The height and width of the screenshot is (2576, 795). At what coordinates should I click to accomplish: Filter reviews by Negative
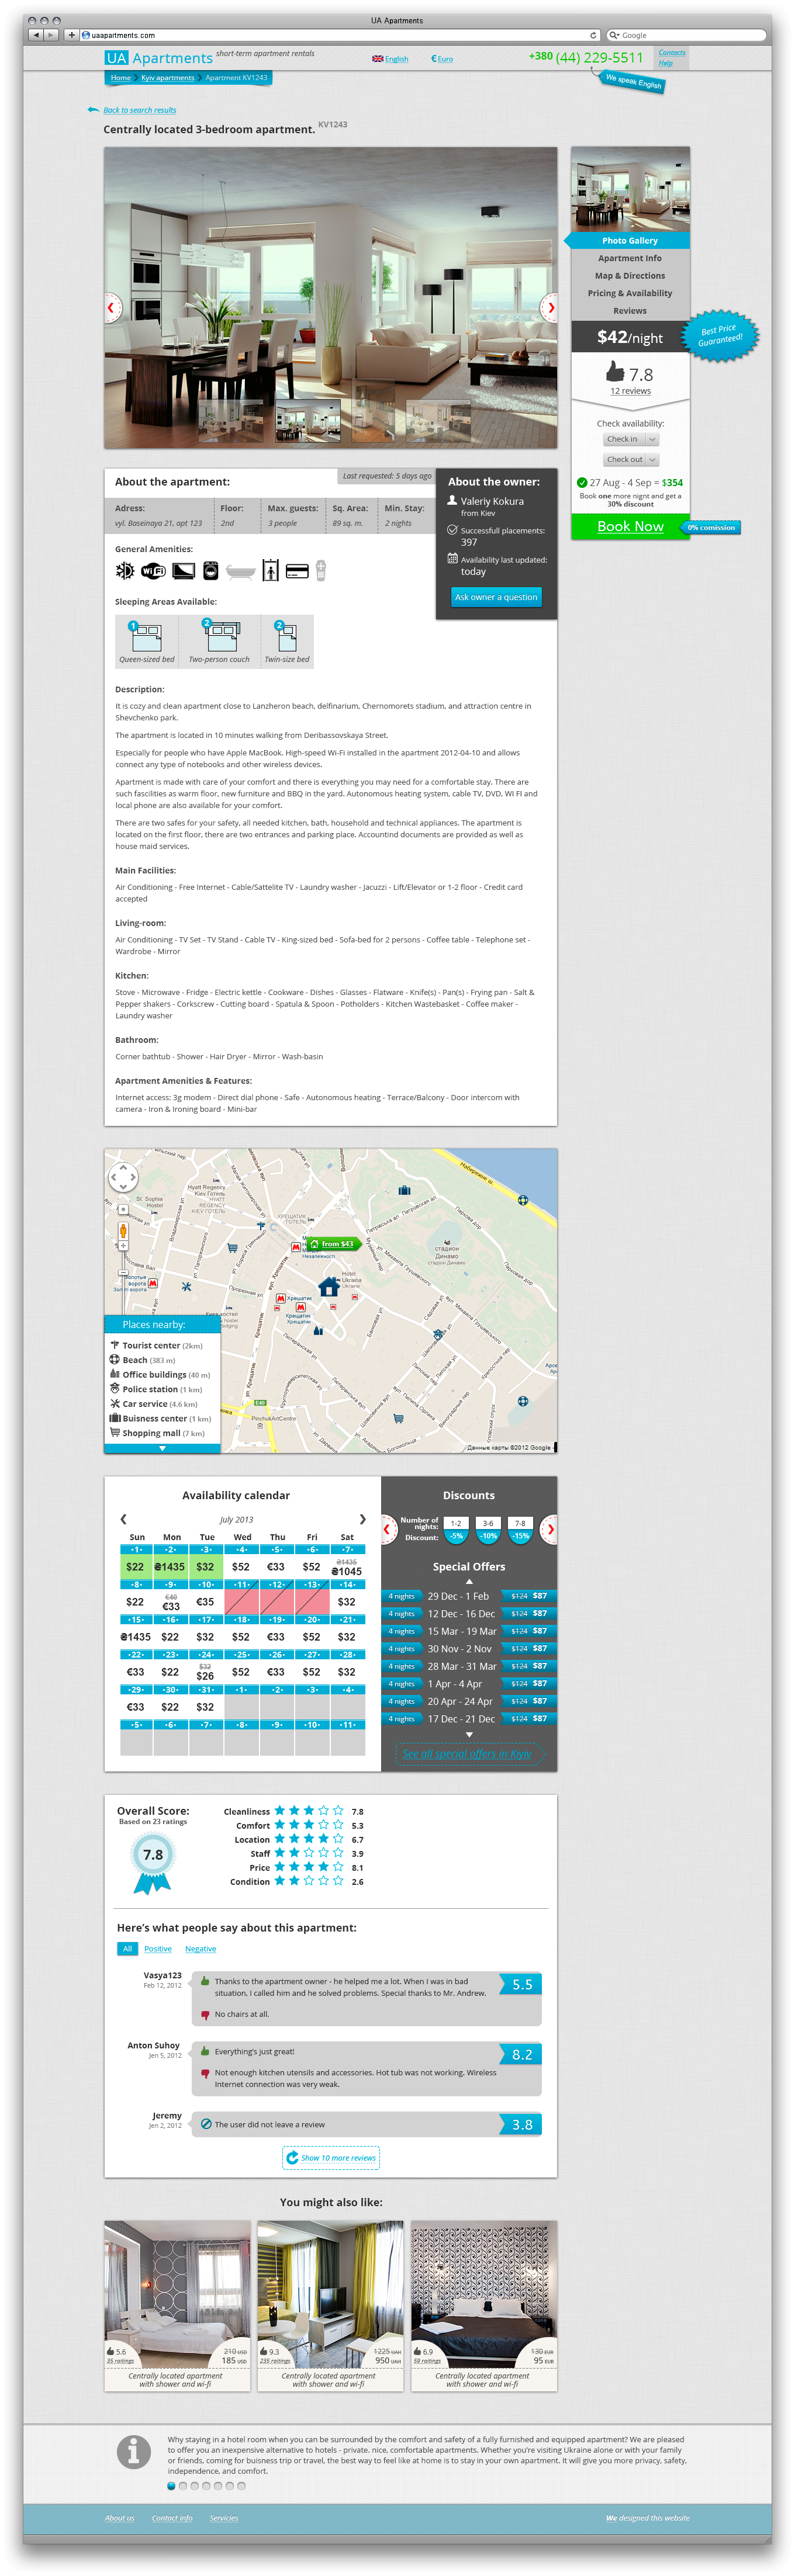point(200,1948)
